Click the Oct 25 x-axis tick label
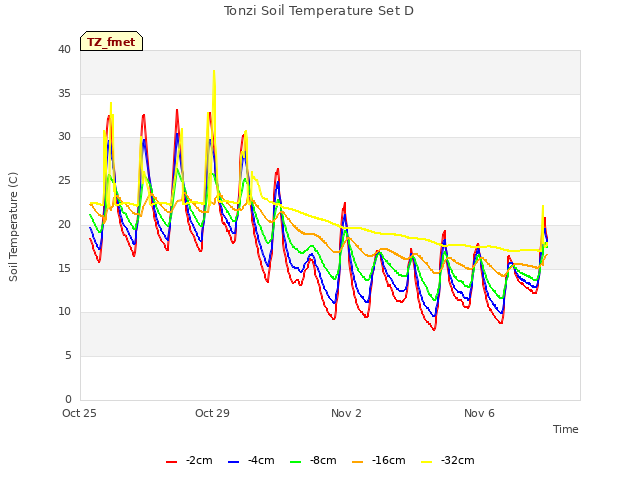 [79, 413]
